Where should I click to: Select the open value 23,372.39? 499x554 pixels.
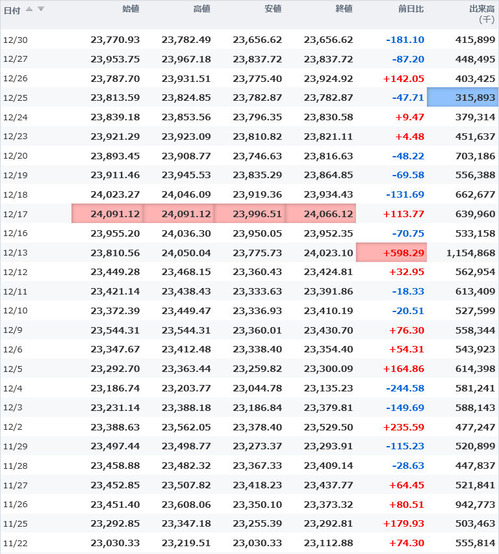coord(115,311)
